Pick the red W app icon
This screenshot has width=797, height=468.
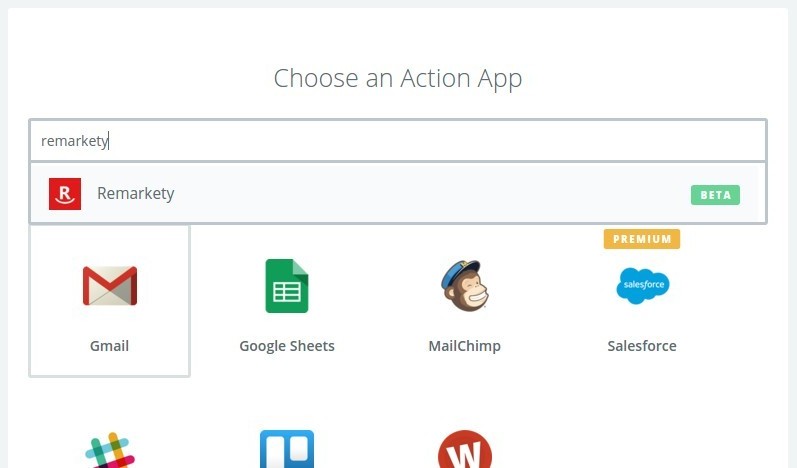pos(465,449)
